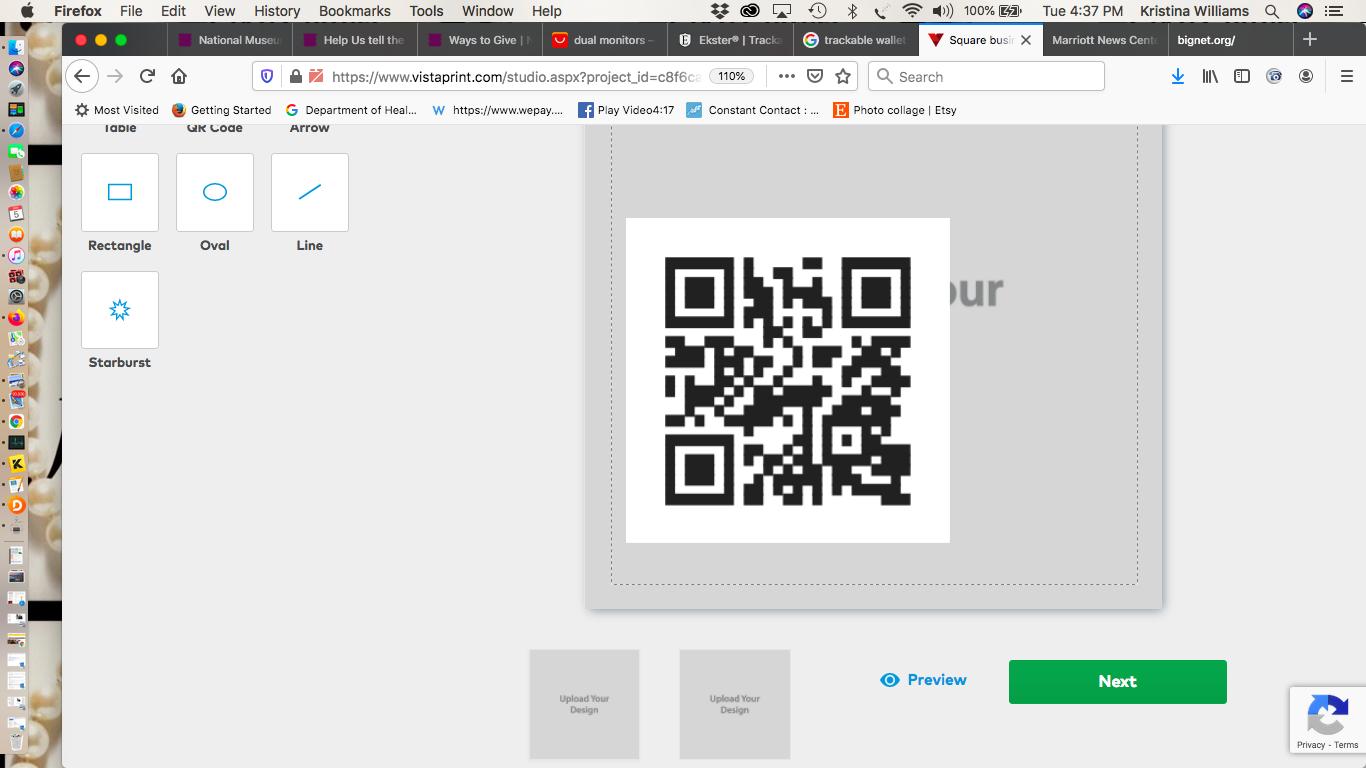Open the View menu

coord(220,11)
